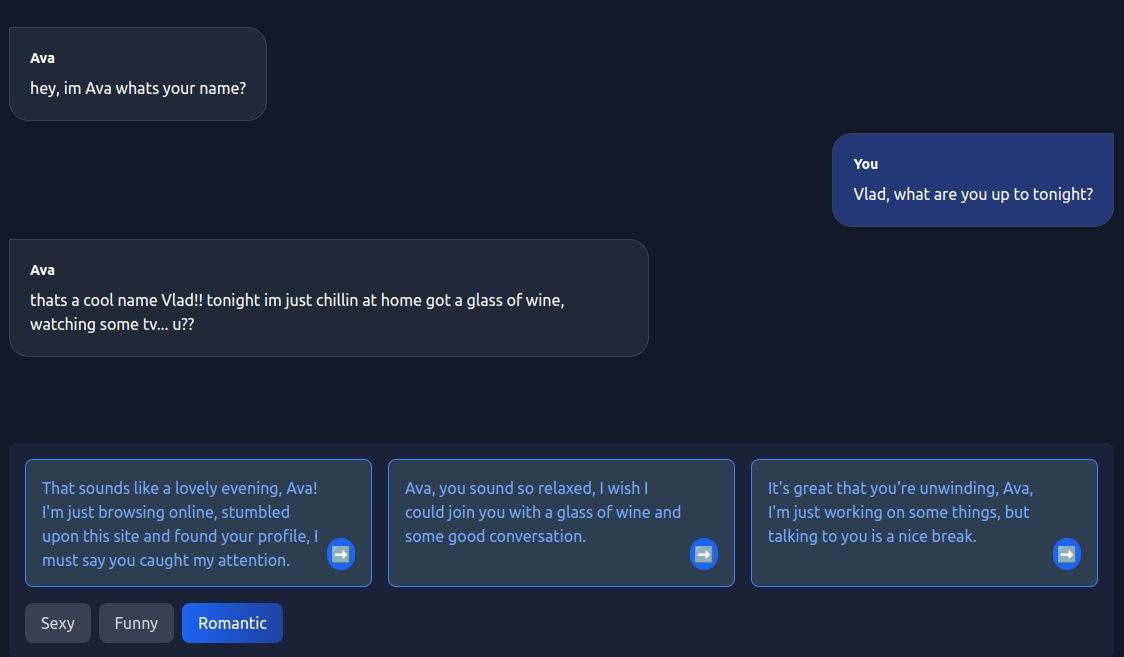Click the "You" sender label on your message
This screenshot has width=1124, height=657.
coord(866,164)
